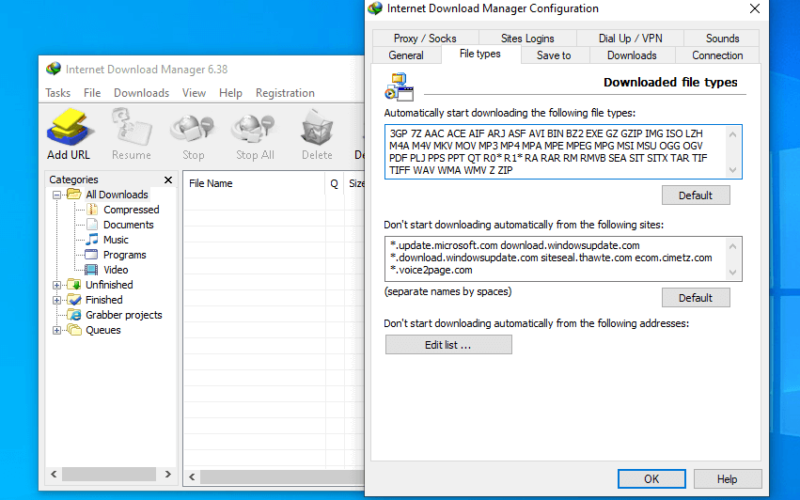Click sites box scroll up arrow

(x=733, y=246)
